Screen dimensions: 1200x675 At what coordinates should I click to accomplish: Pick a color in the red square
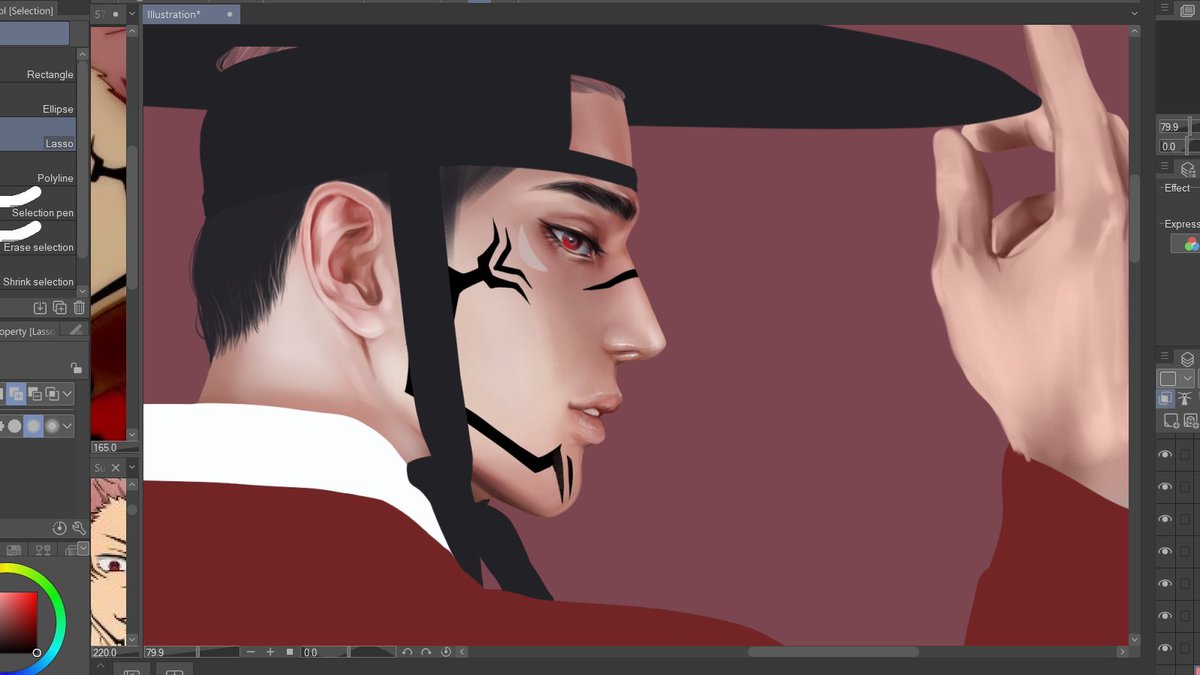[x=18, y=620]
